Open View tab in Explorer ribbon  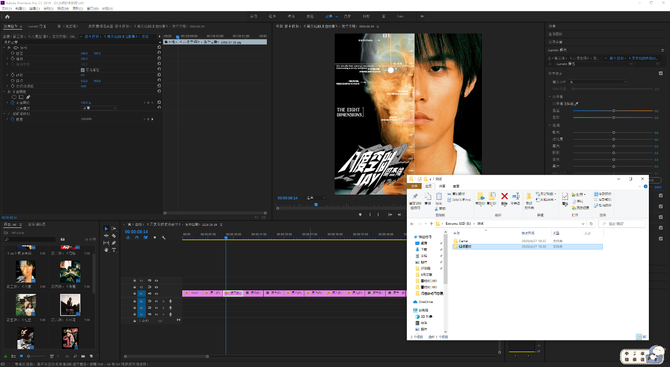click(456, 186)
